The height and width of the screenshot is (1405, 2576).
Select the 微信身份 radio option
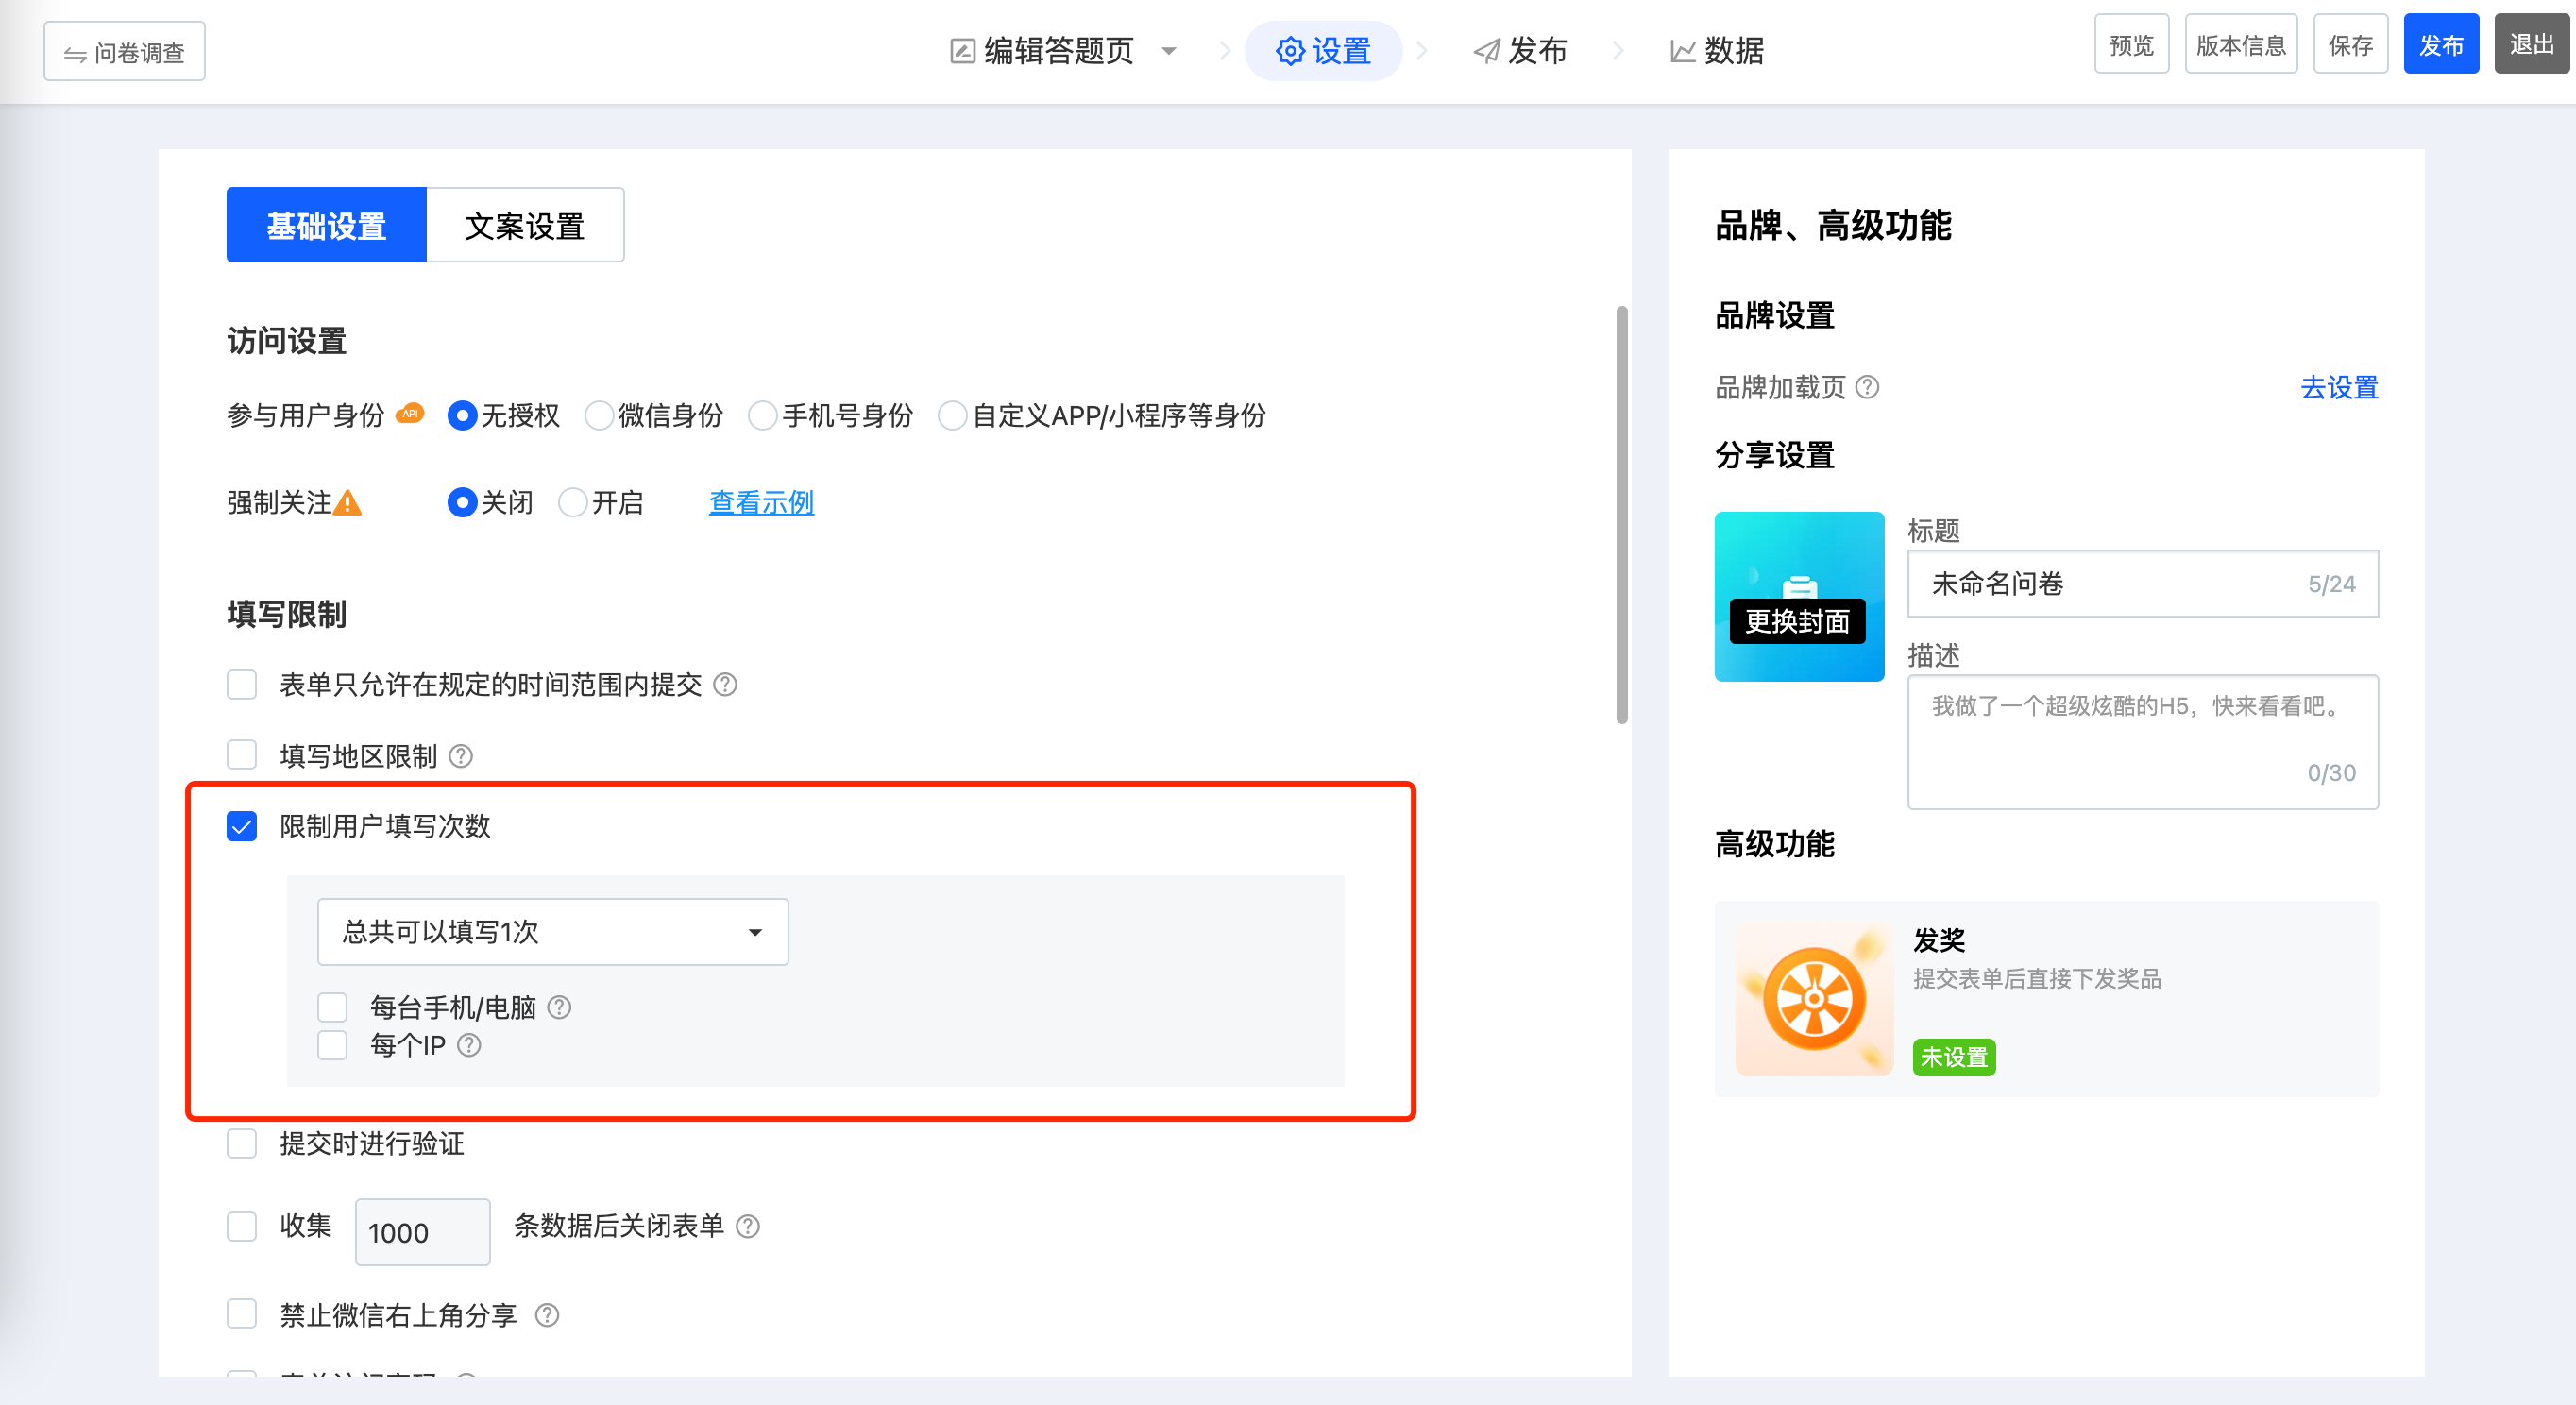point(599,416)
